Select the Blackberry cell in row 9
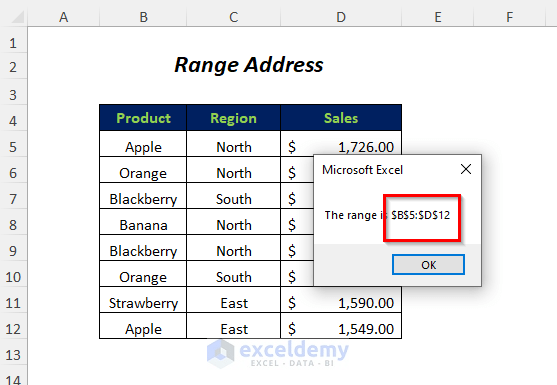Screen dimensions: 557x385 pyautogui.click(x=143, y=248)
